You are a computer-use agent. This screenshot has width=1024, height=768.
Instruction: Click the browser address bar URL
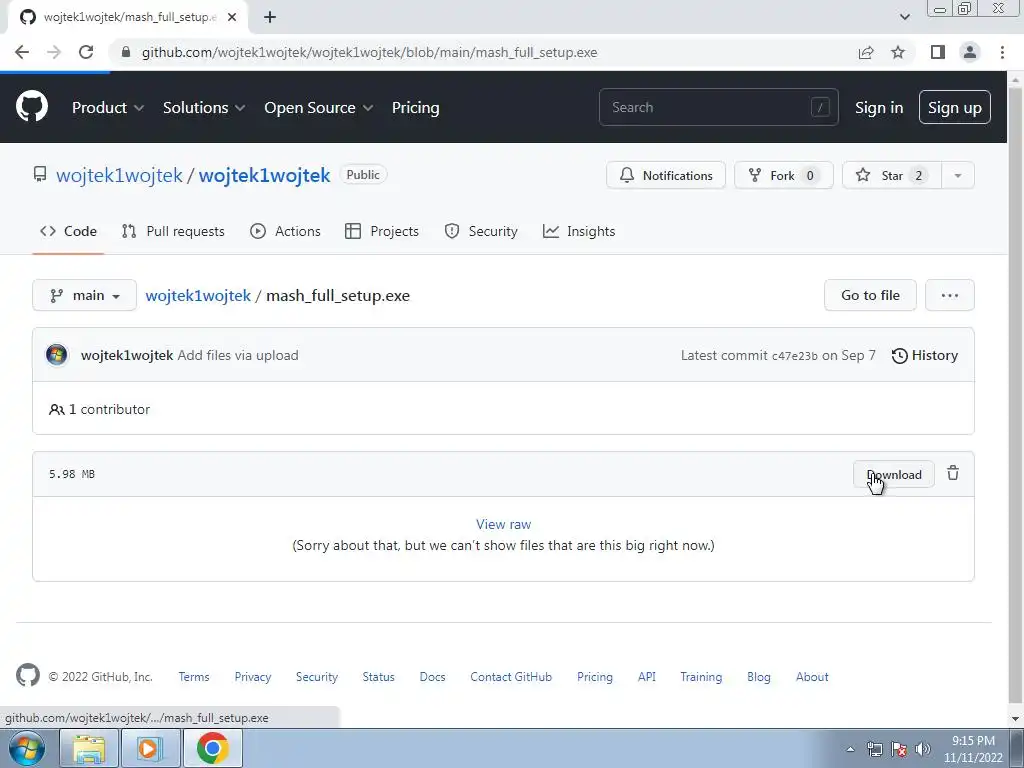click(x=370, y=52)
